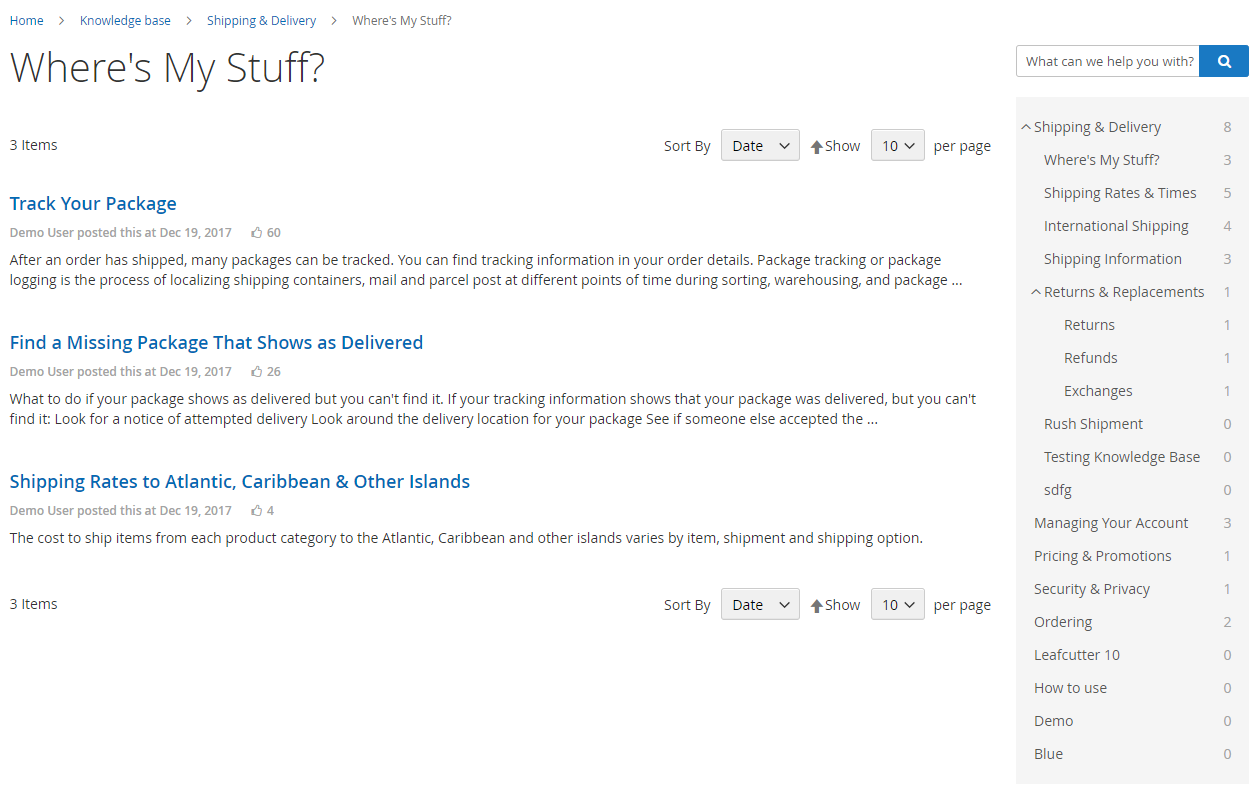Collapse the Shipping & Delivery category chevron
Viewport: 1260px width, 795px height.
(1026, 127)
